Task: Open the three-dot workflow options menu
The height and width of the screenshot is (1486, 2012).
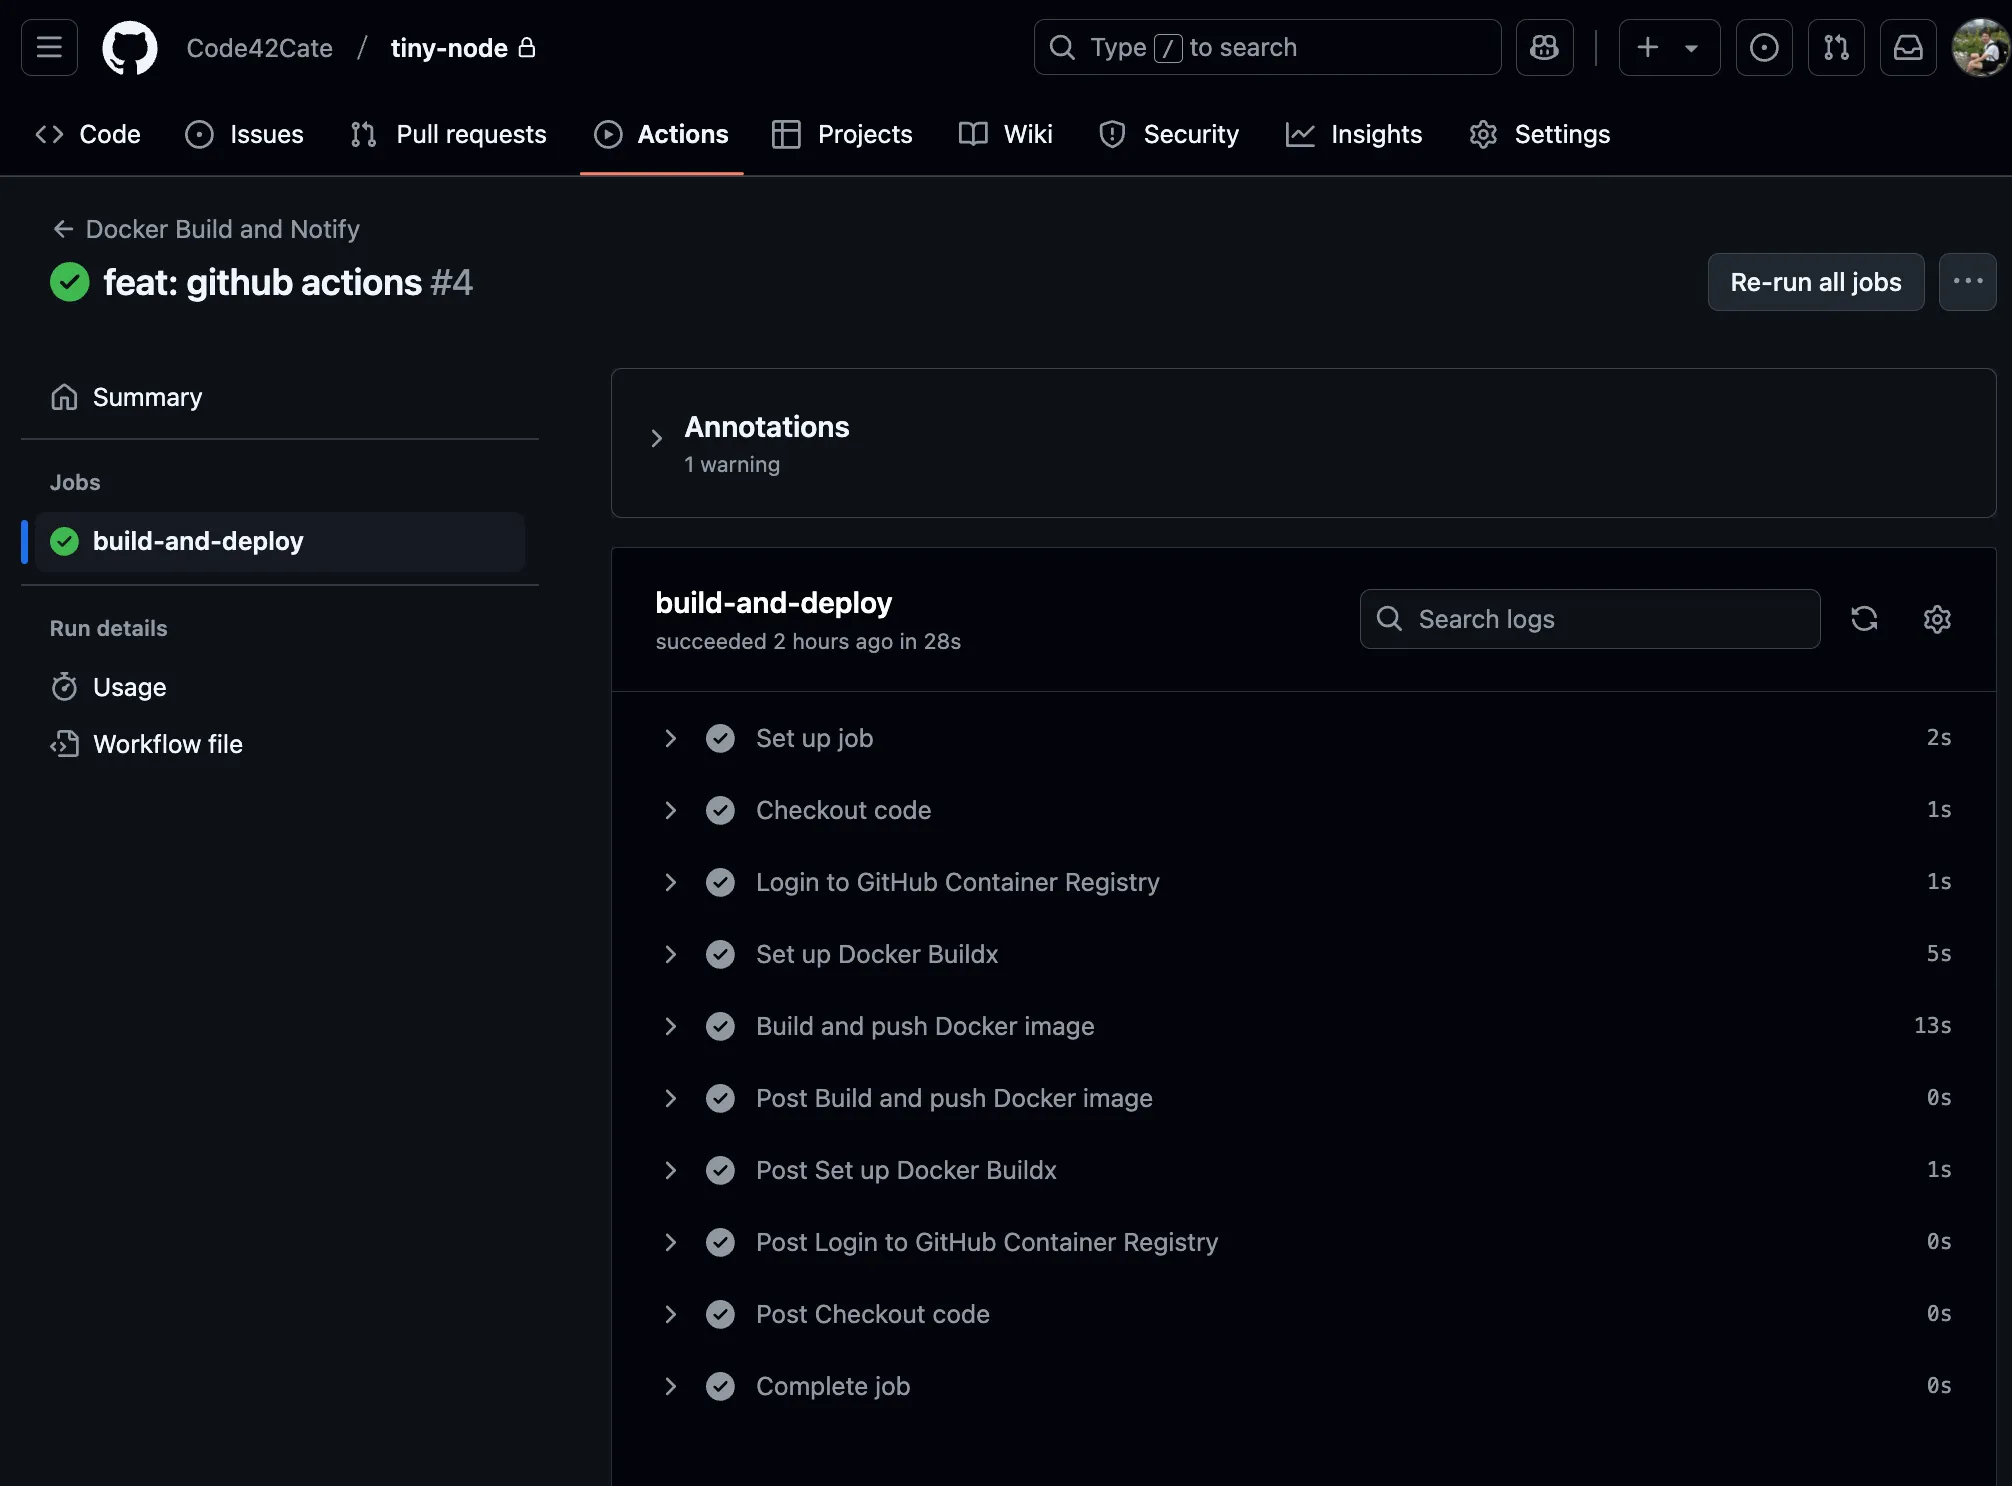Action: click(x=1966, y=282)
